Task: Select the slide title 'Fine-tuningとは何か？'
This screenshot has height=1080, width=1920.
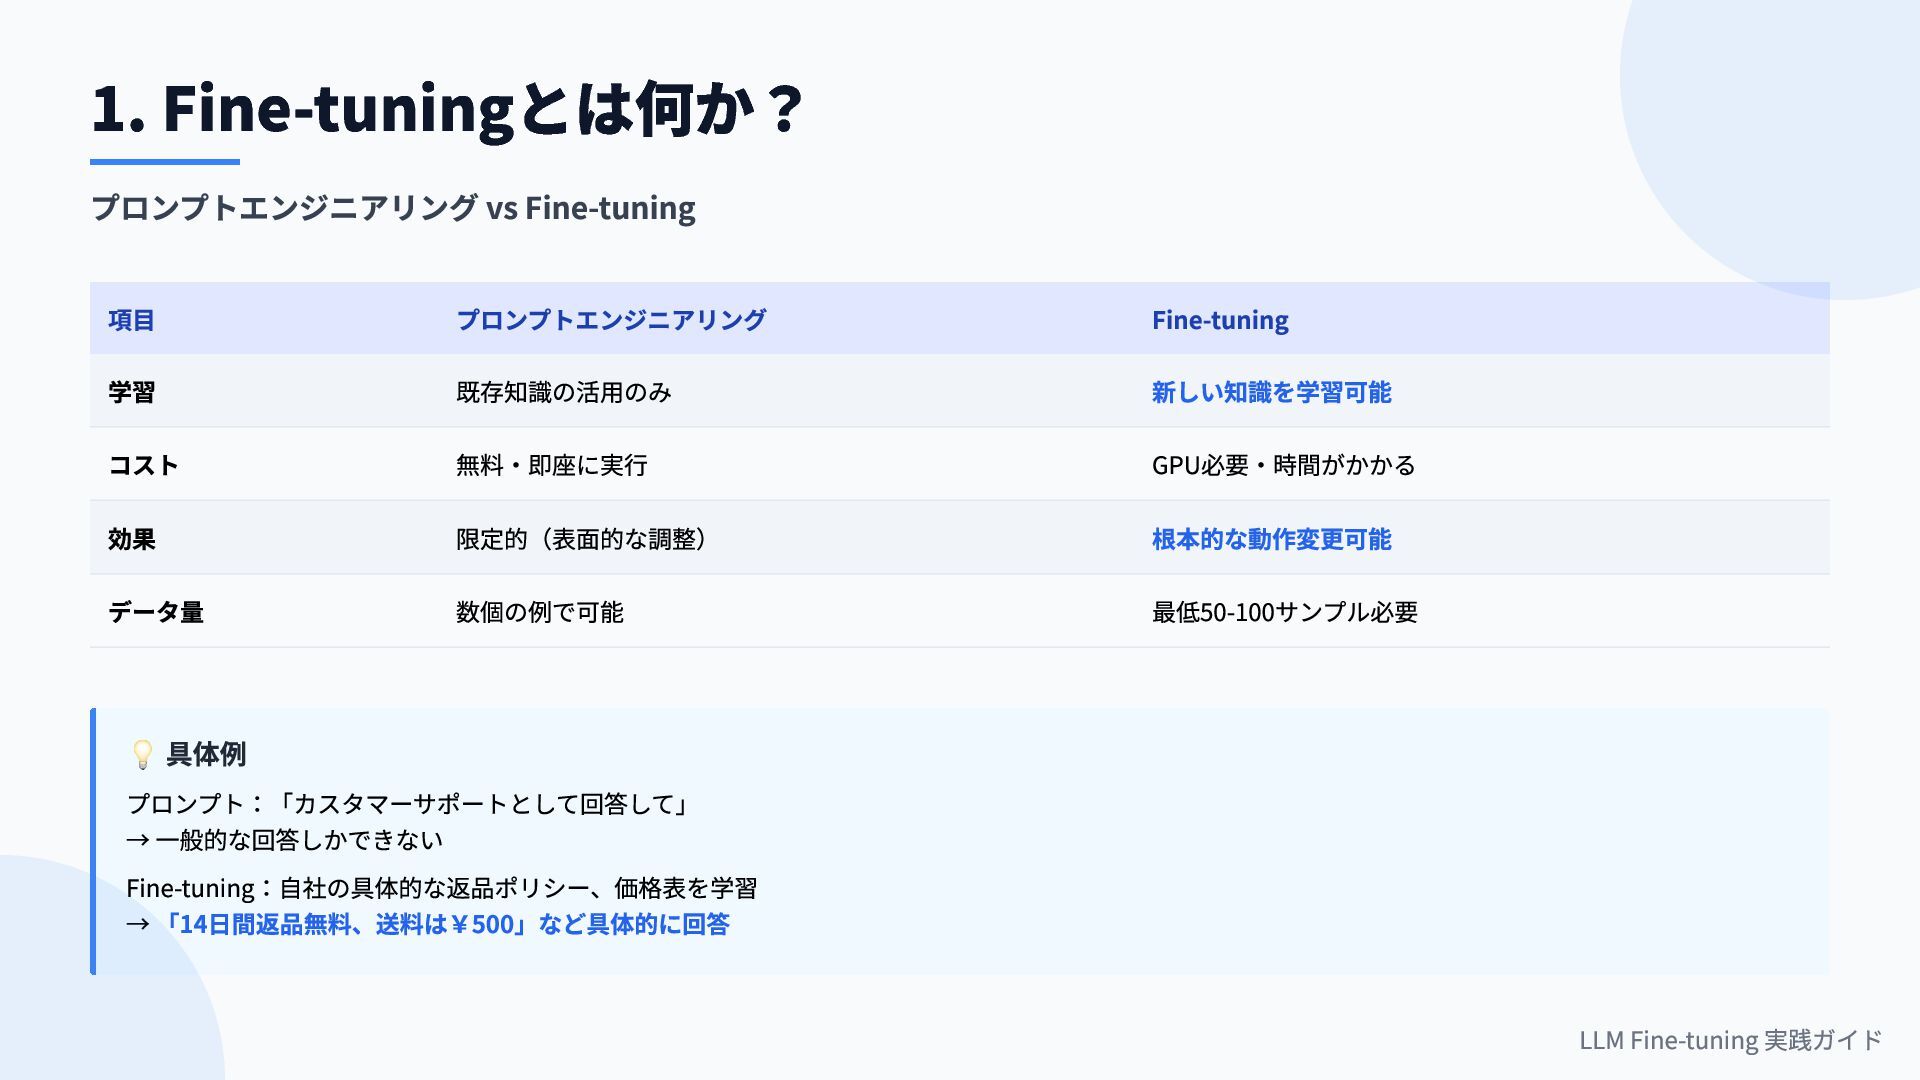Action: (447, 108)
